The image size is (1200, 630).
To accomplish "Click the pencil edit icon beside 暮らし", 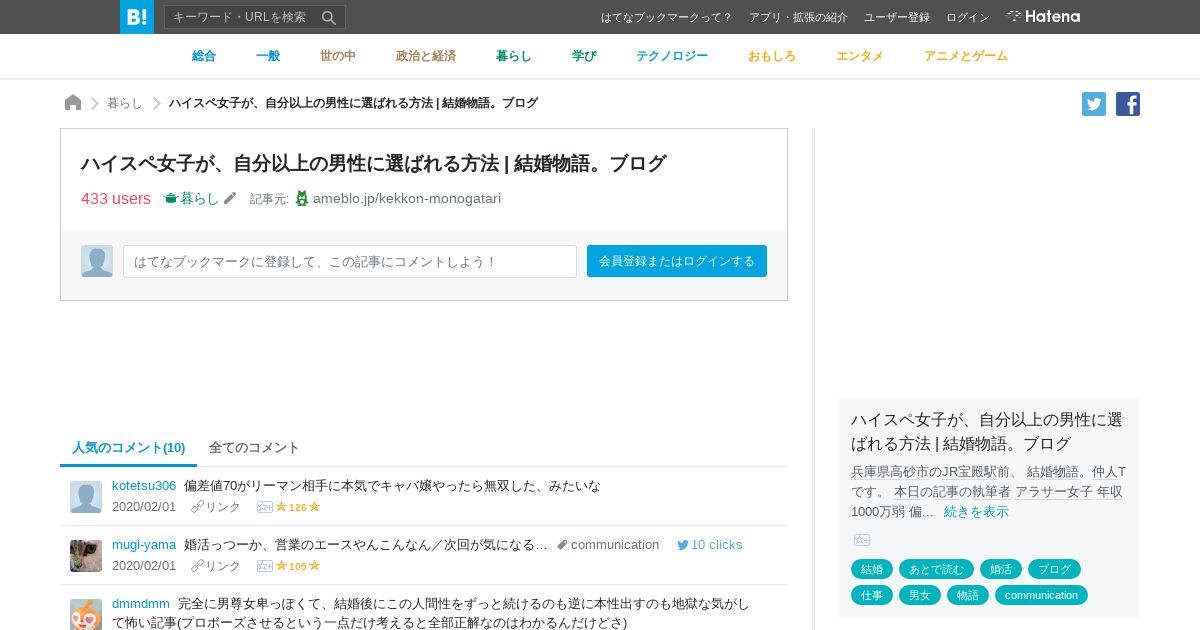I will (230, 198).
